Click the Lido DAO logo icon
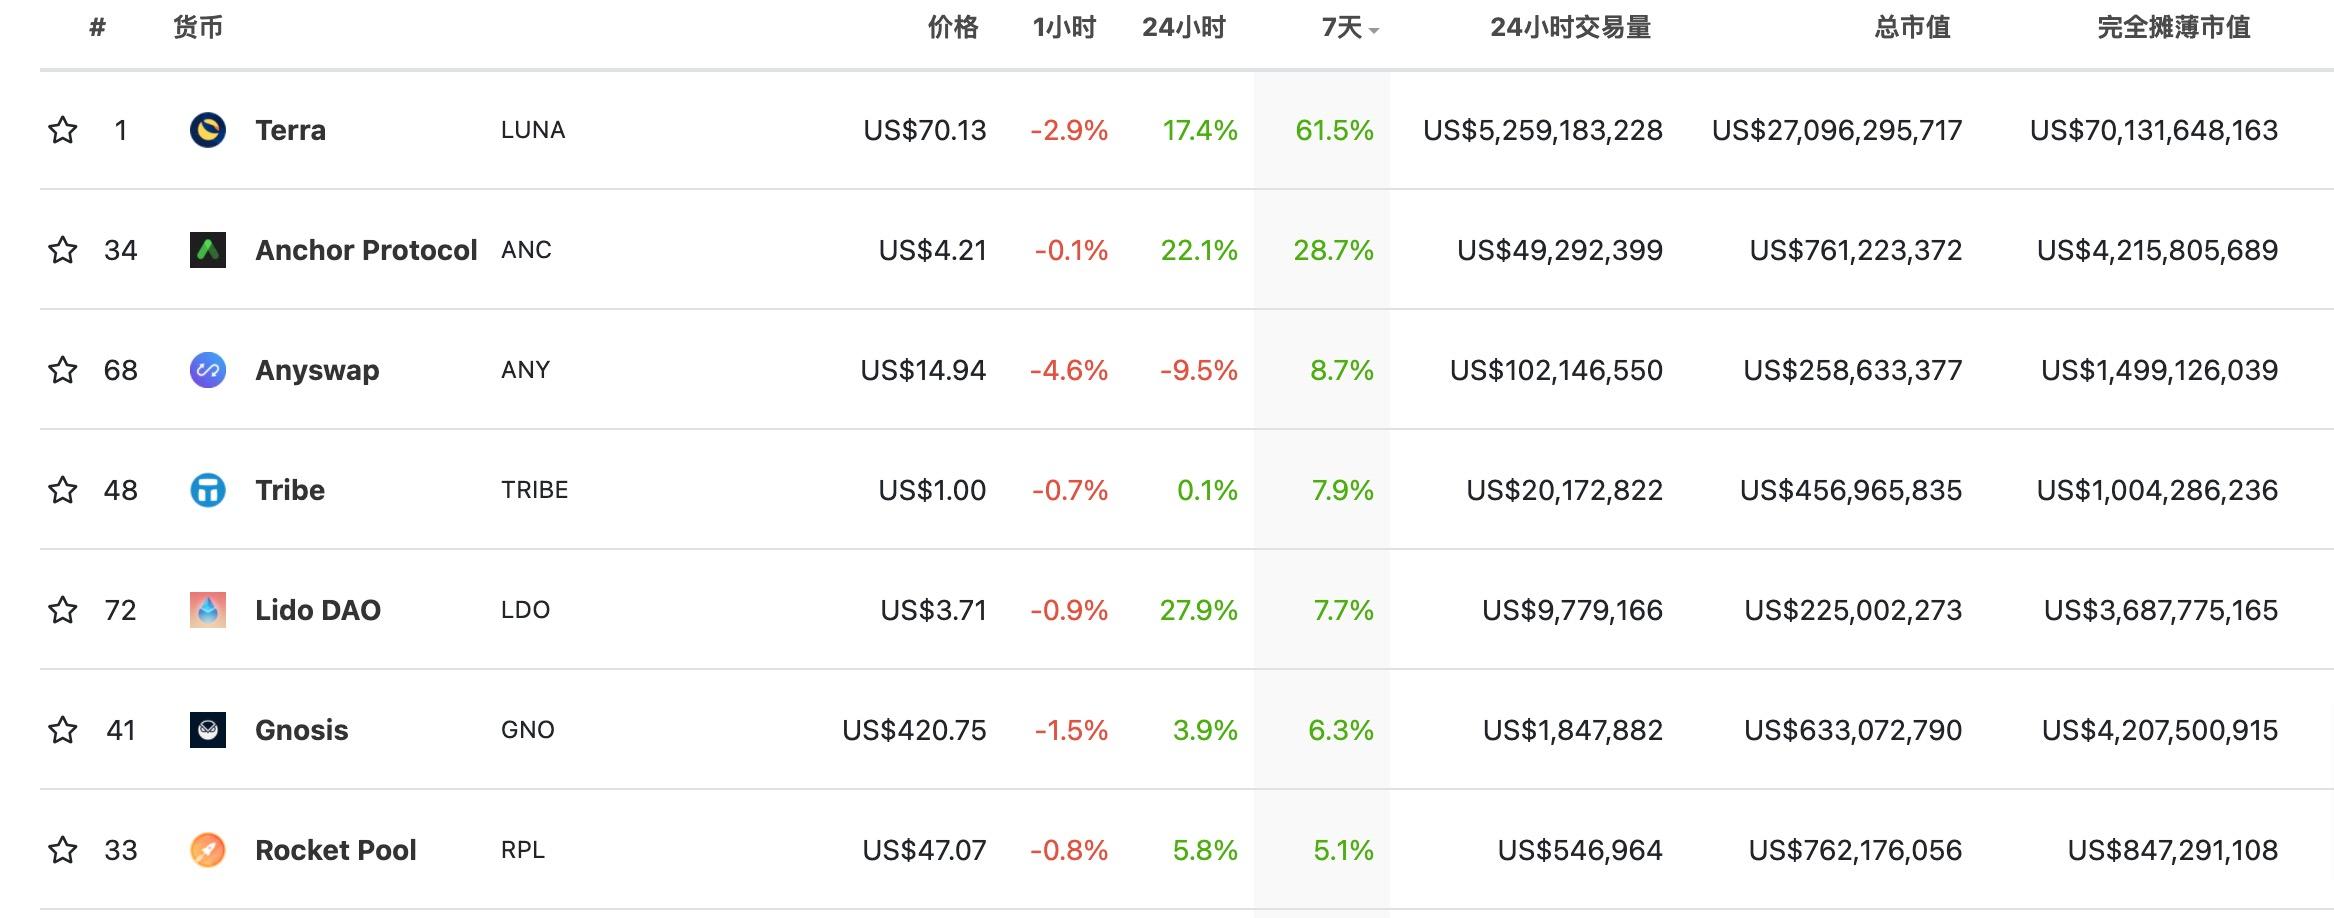The width and height of the screenshot is (2334, 918). (208, 610)
